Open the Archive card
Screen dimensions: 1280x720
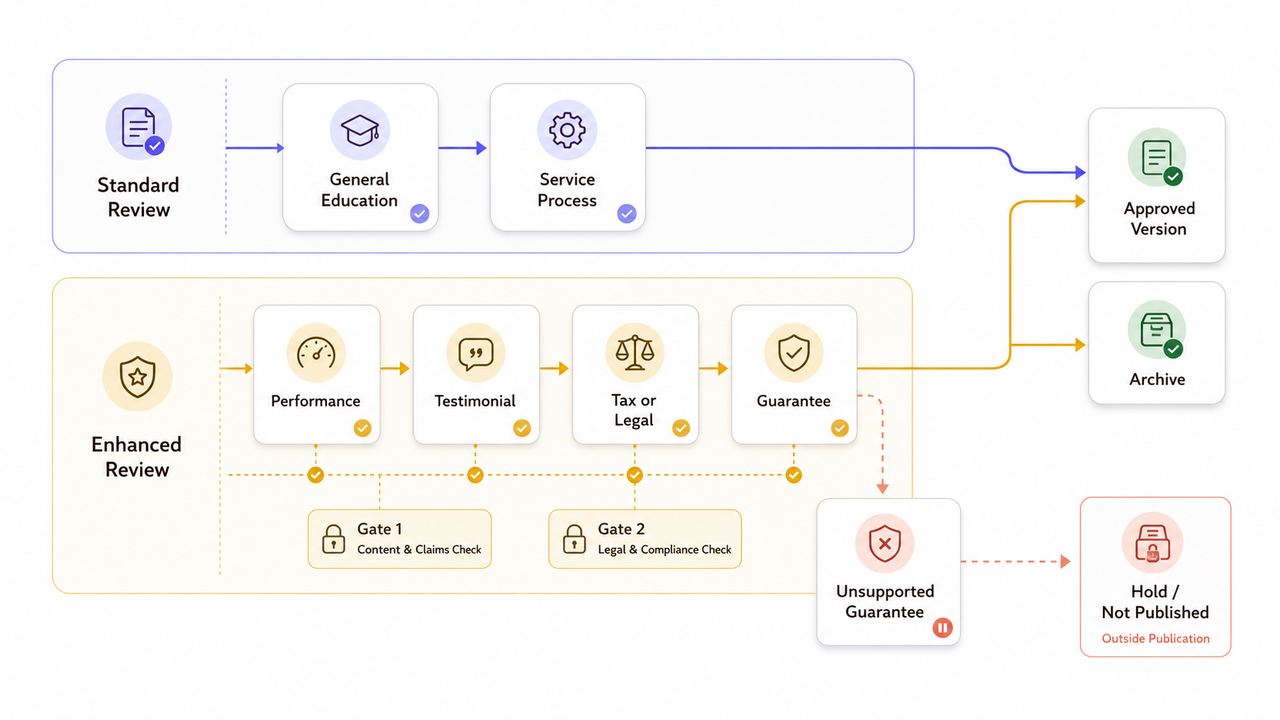(1157, 343)
